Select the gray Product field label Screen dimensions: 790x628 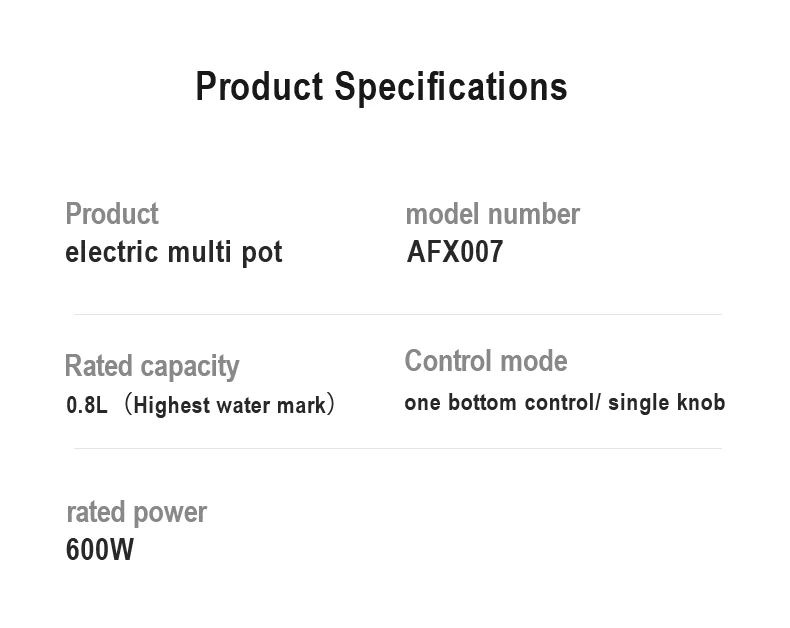point(111,214)
